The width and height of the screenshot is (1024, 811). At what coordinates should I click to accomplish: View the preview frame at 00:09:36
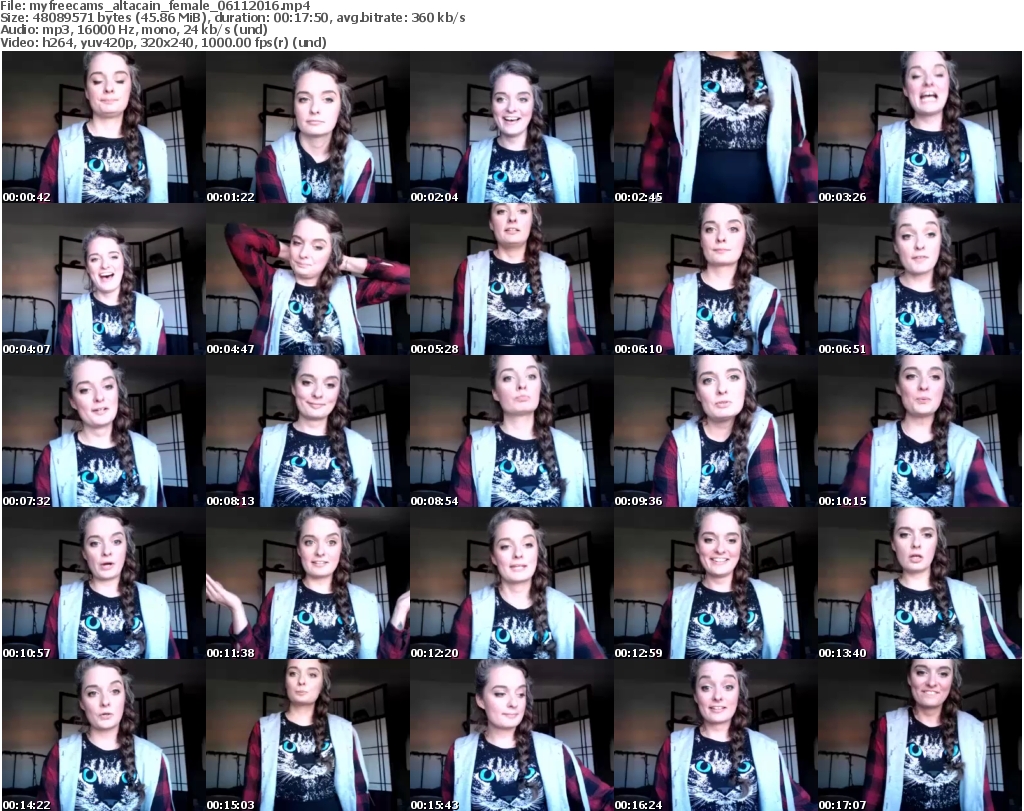(715, 432)
